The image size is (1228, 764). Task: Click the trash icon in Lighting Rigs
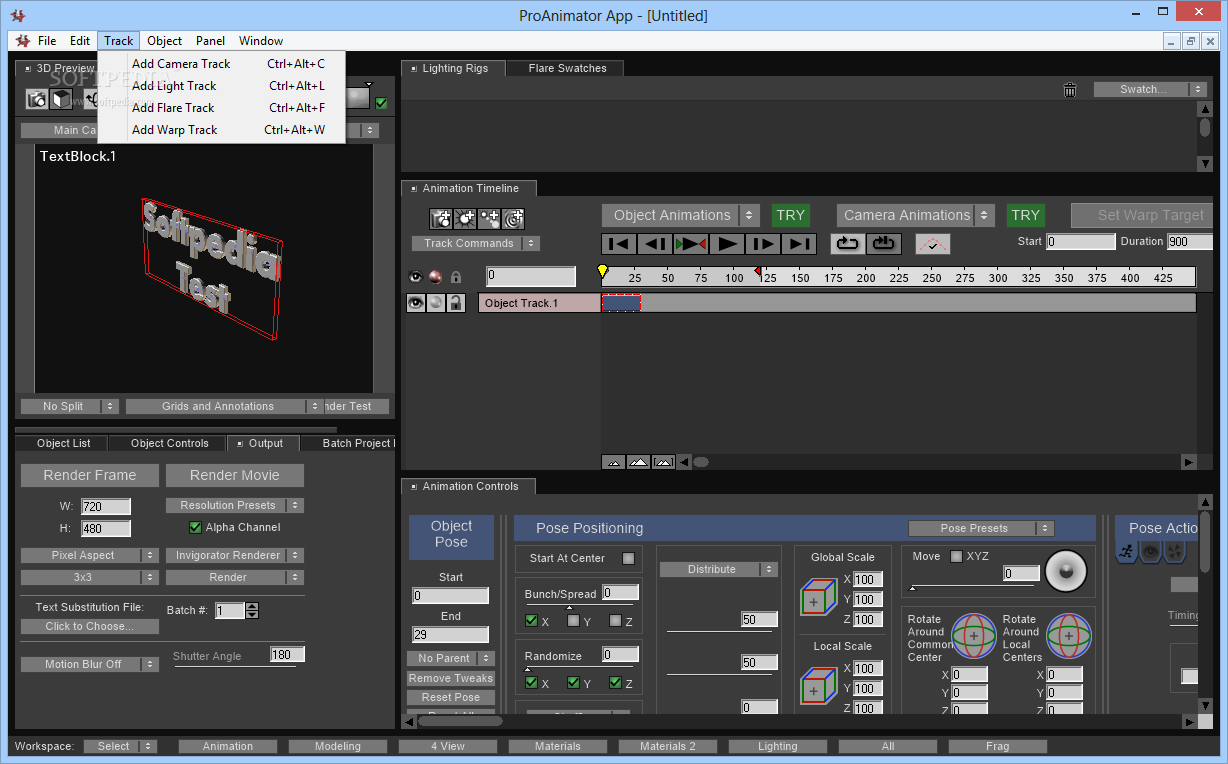coord(1070,90)
